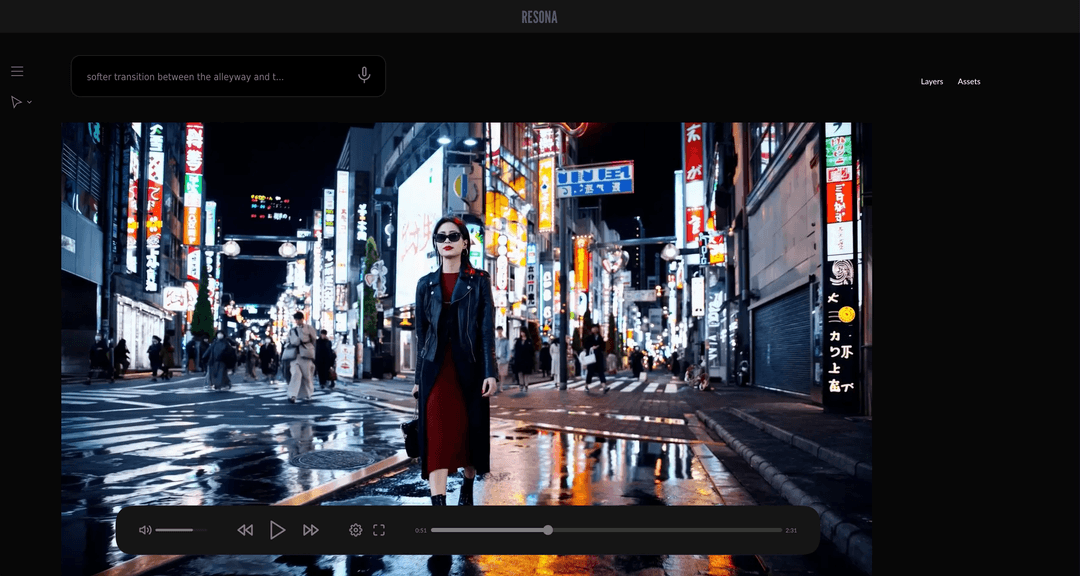Open the hamburger menu

click(17, 71)
